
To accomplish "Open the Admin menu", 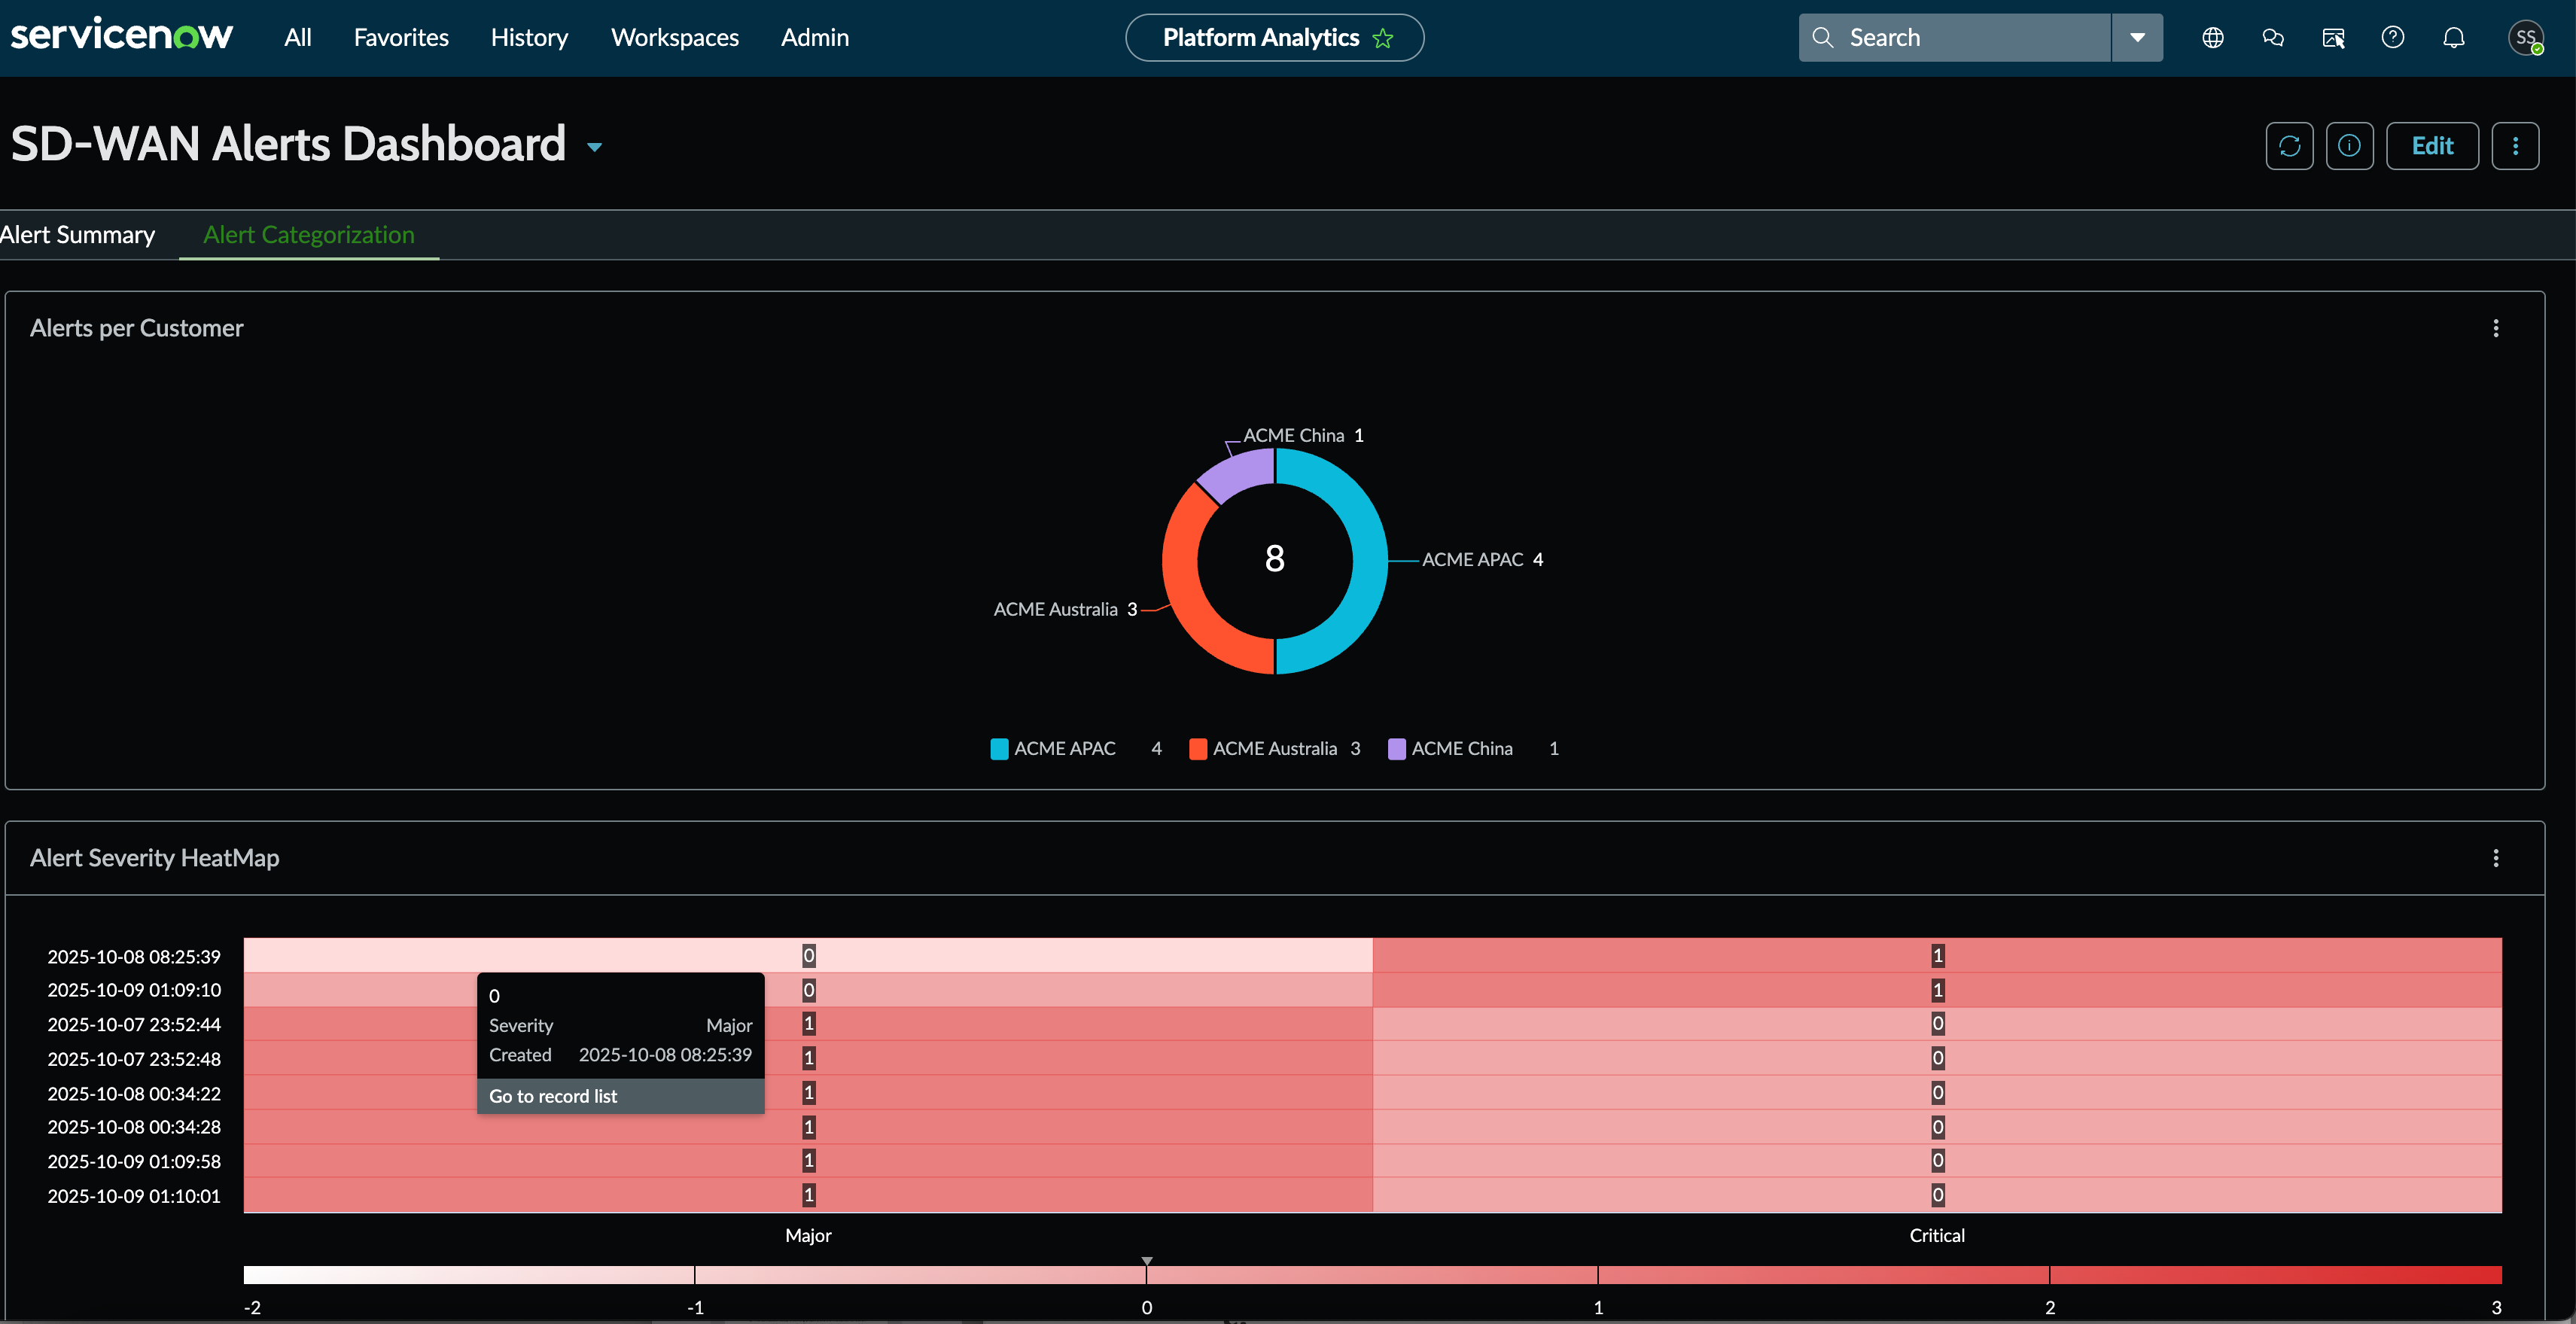I will click(x=815, y=37).
